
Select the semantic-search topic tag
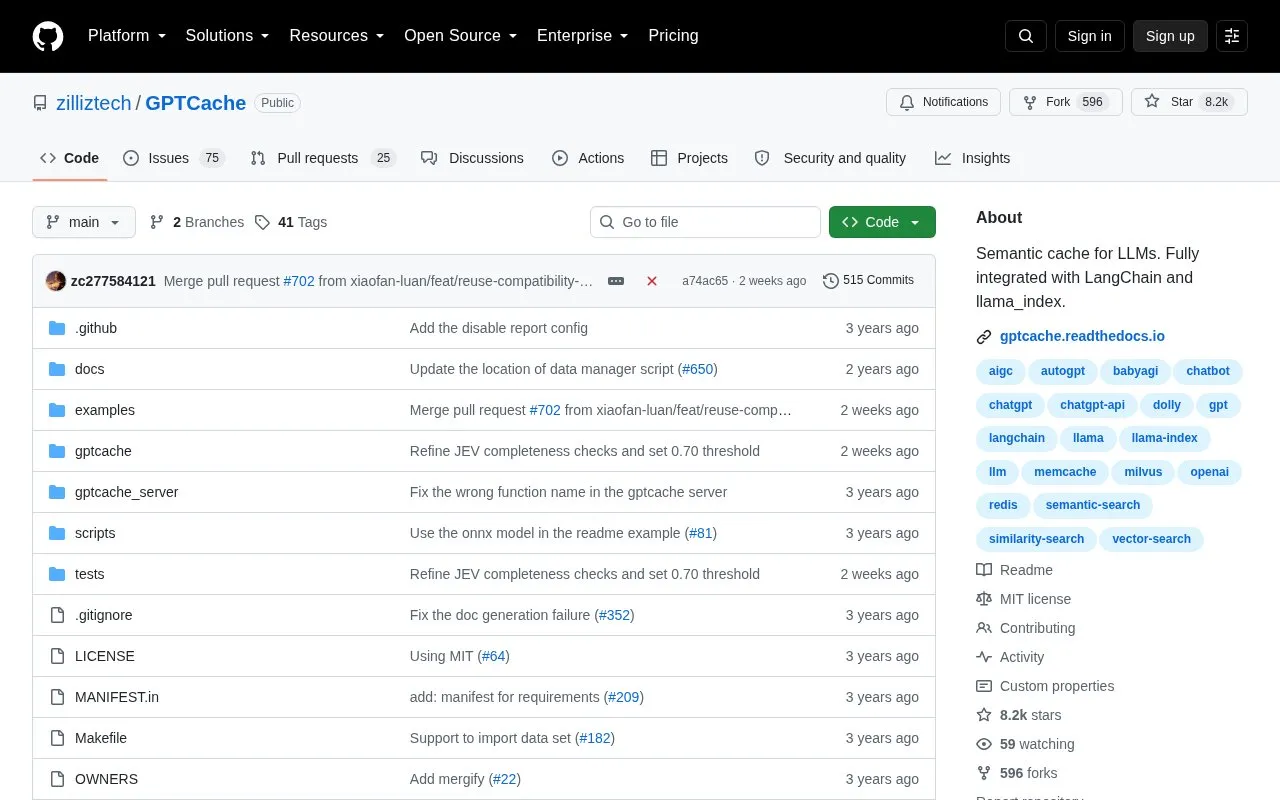point(1093,505)
